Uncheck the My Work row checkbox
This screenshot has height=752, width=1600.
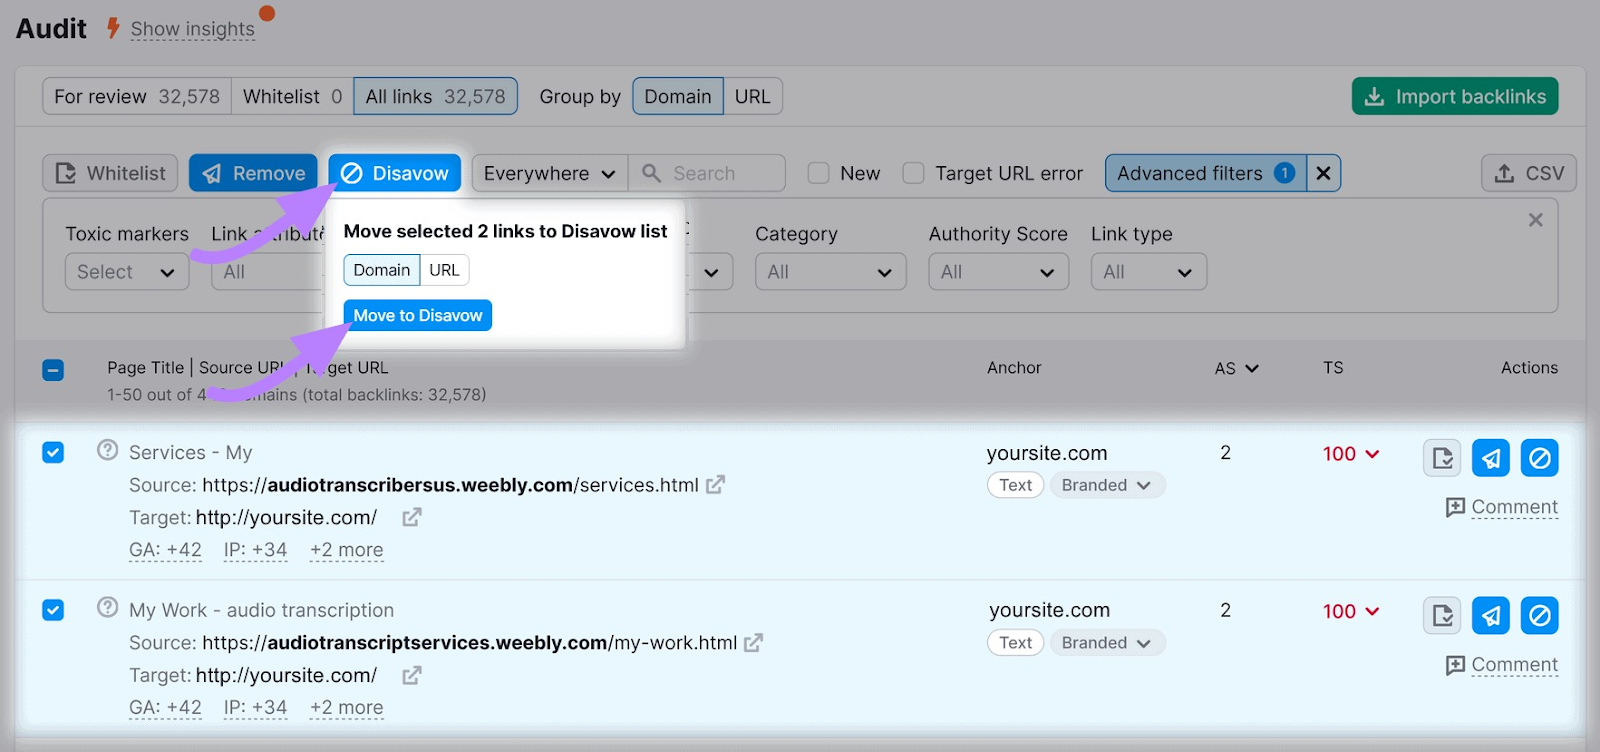pyautogui.click(x=53, y=610)
